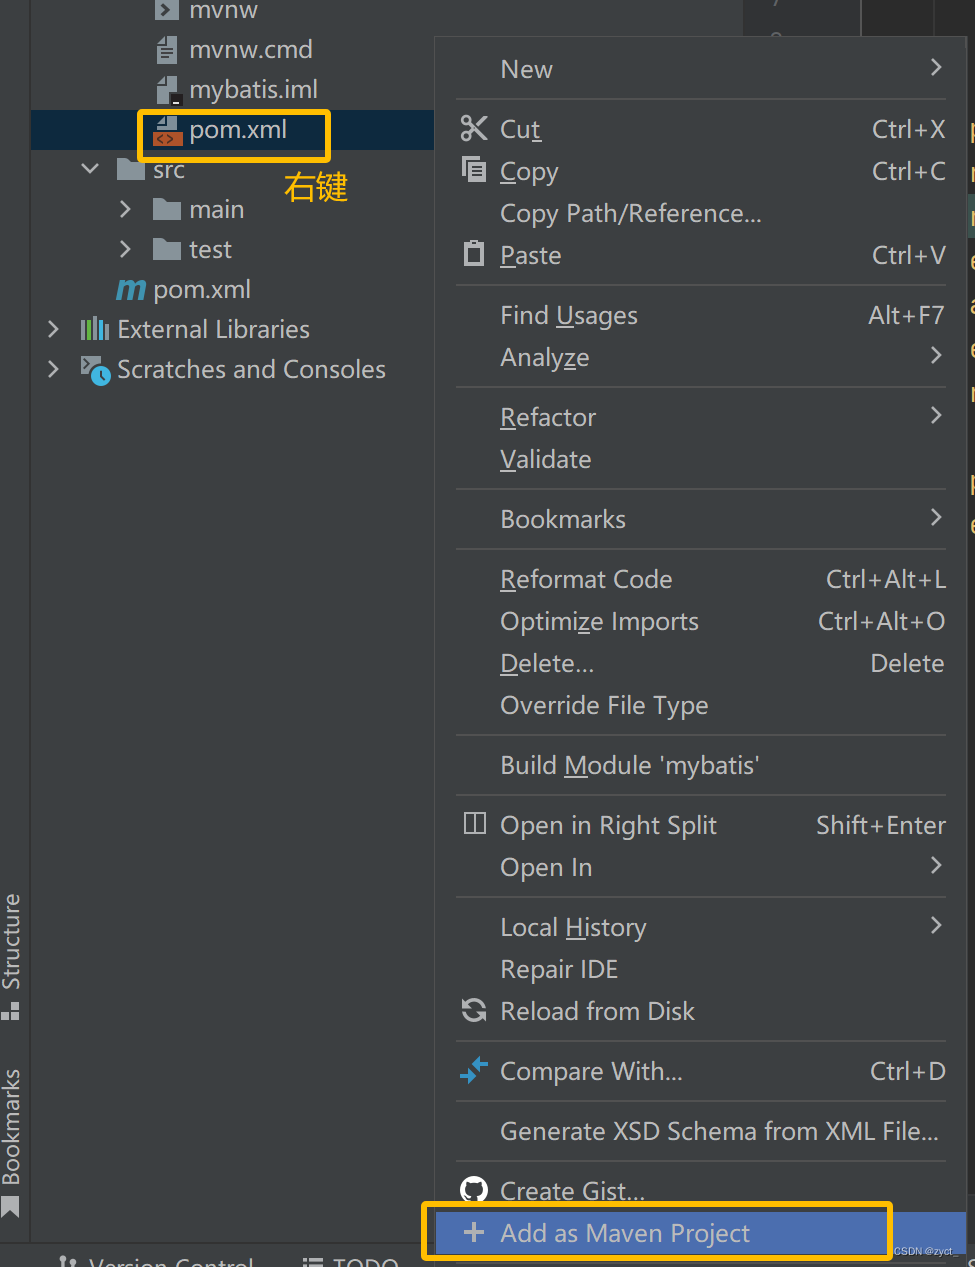Collapse the src folder
The image size is (975, 1267).
click(90, 169)
